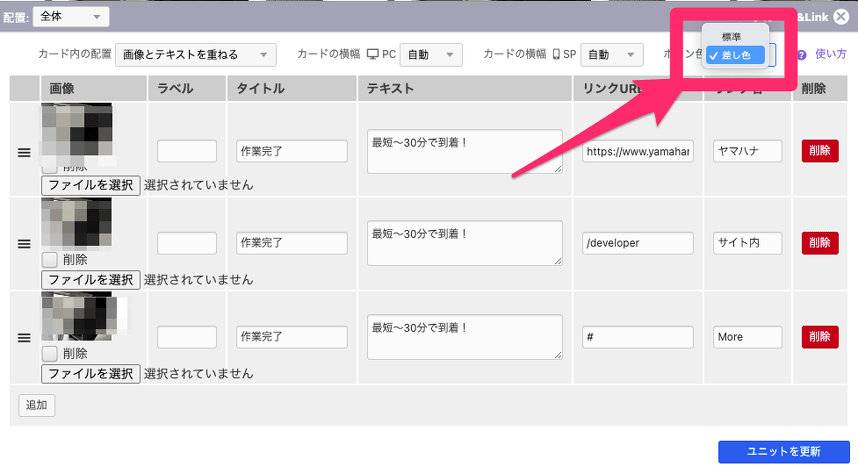Screen dimensions: 858x467
Task: Open the SP card width dropdown
Action: 612,55
